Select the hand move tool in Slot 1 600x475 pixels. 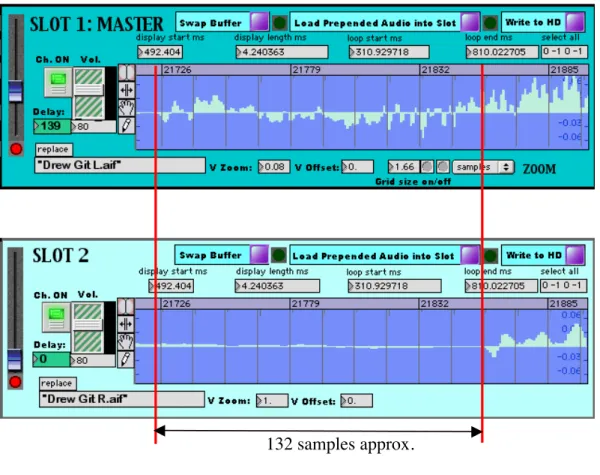(127, 108)
